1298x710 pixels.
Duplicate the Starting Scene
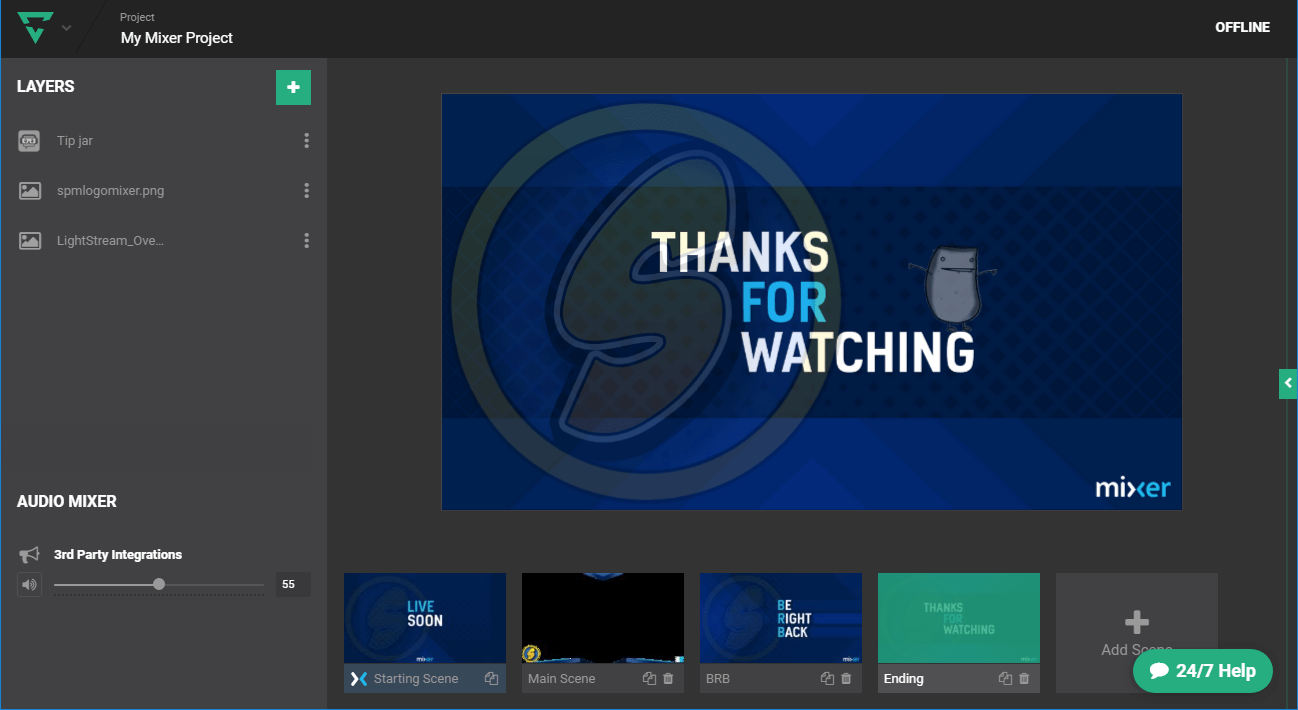pyautogui.click(x=492, y=679)
